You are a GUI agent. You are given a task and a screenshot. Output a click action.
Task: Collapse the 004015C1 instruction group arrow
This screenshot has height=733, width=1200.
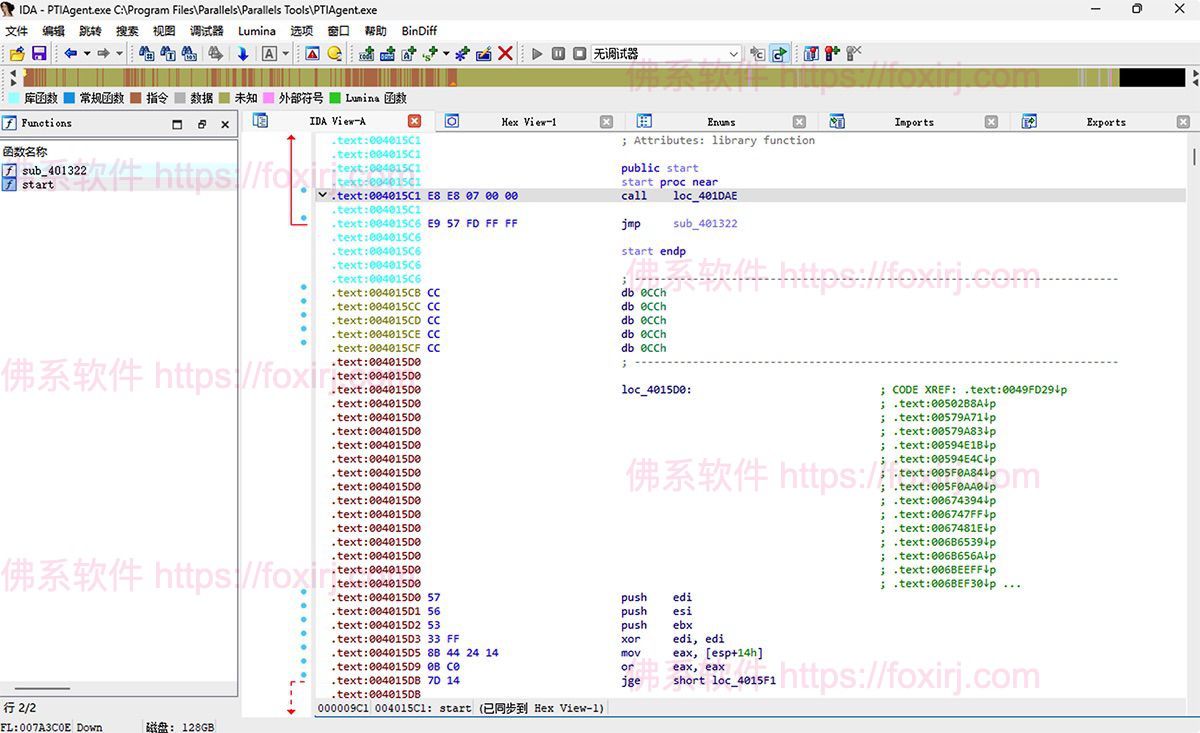[322, 196]
